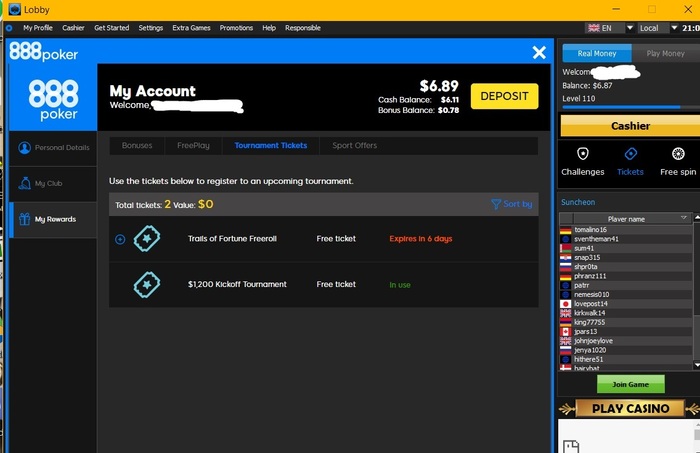Click the 888poker logo in blue header
700x453 pixels.
[43, 51]
